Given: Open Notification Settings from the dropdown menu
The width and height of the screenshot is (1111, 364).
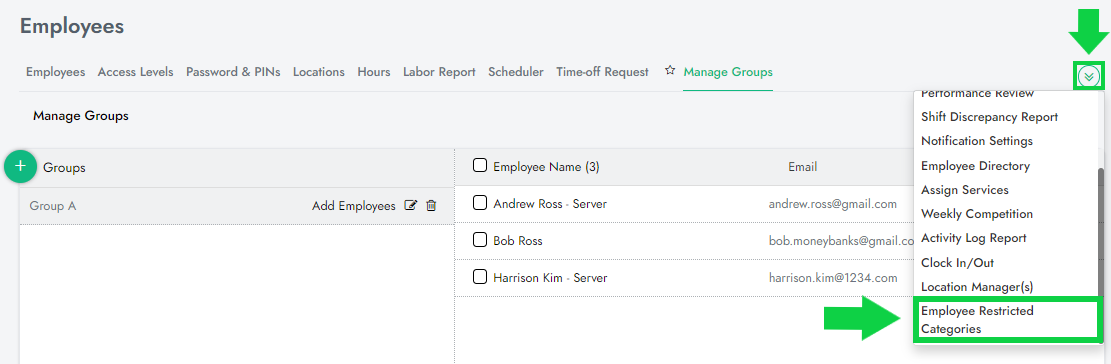Looking at the screenshot, I should click(x=976, y=141).
